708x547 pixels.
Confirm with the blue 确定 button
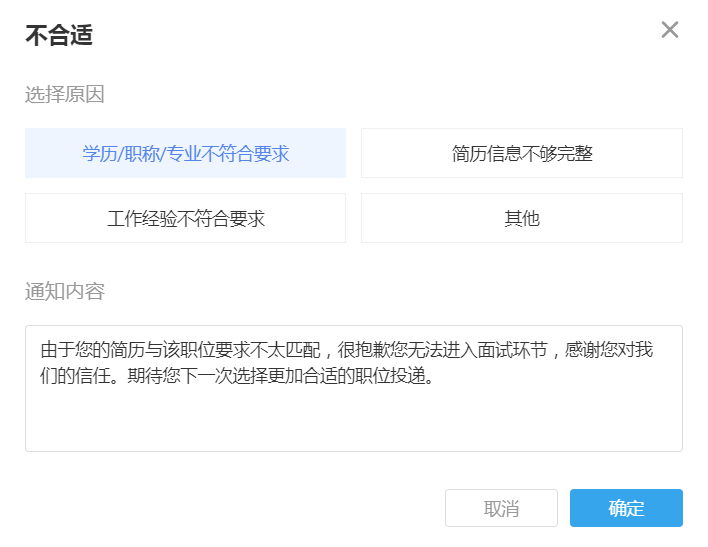[x=626, y=508]
